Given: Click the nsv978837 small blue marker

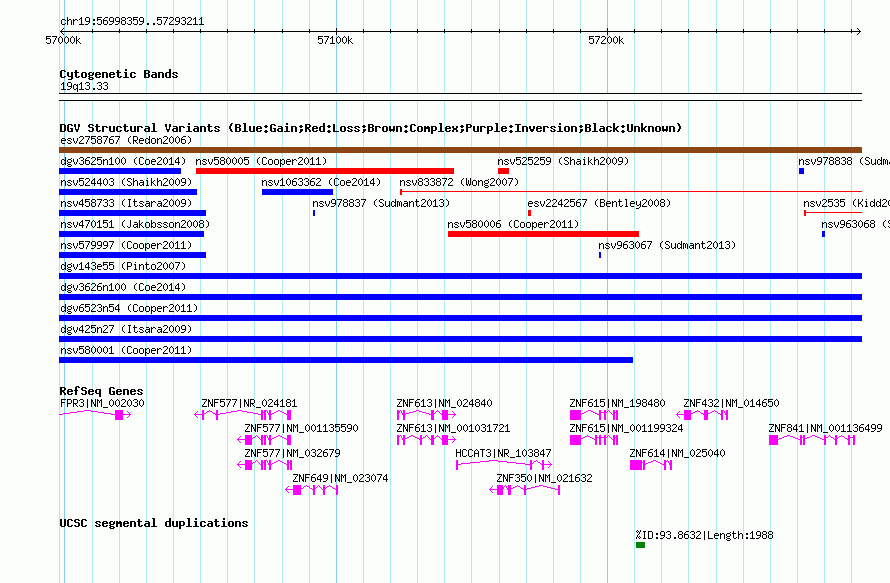Looking at the screenshot, I should pyautogui.click(x=314, y=213).
